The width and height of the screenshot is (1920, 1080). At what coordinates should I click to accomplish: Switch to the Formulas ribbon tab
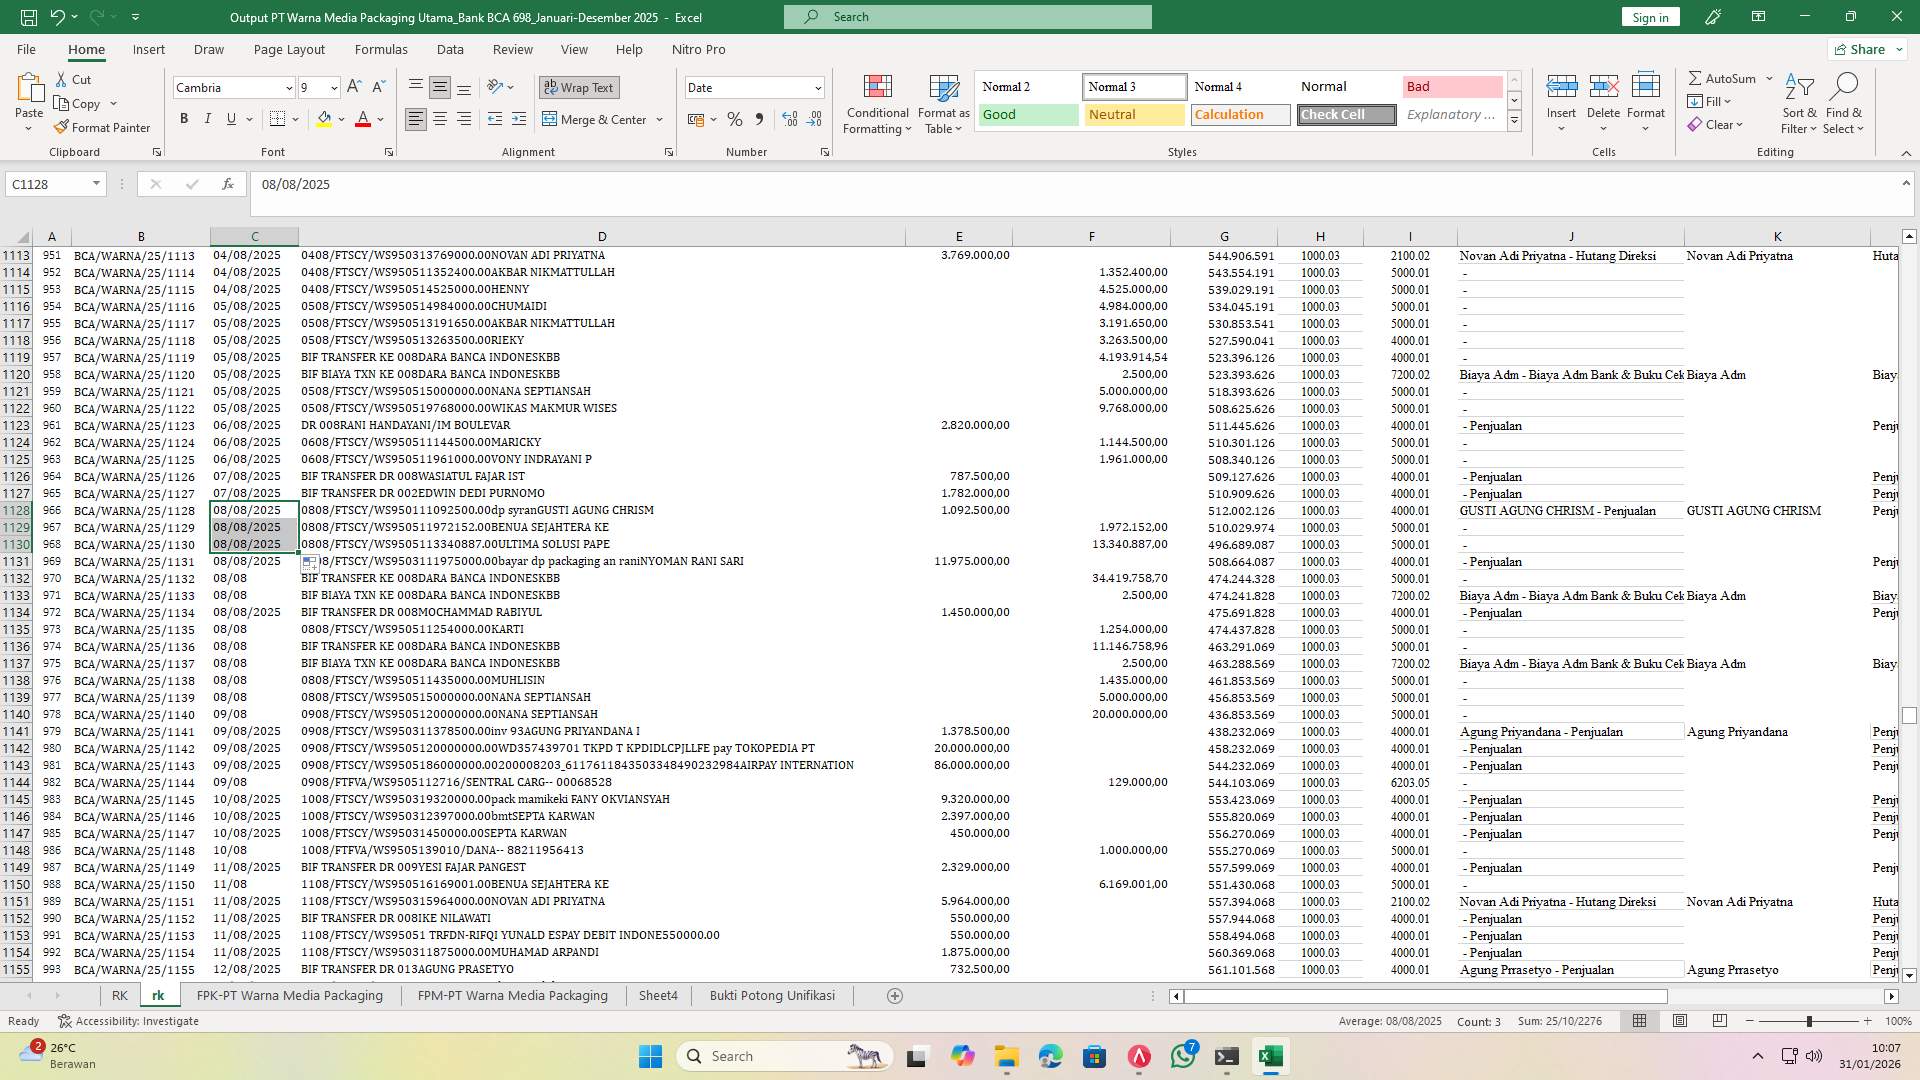coord(381,49)
